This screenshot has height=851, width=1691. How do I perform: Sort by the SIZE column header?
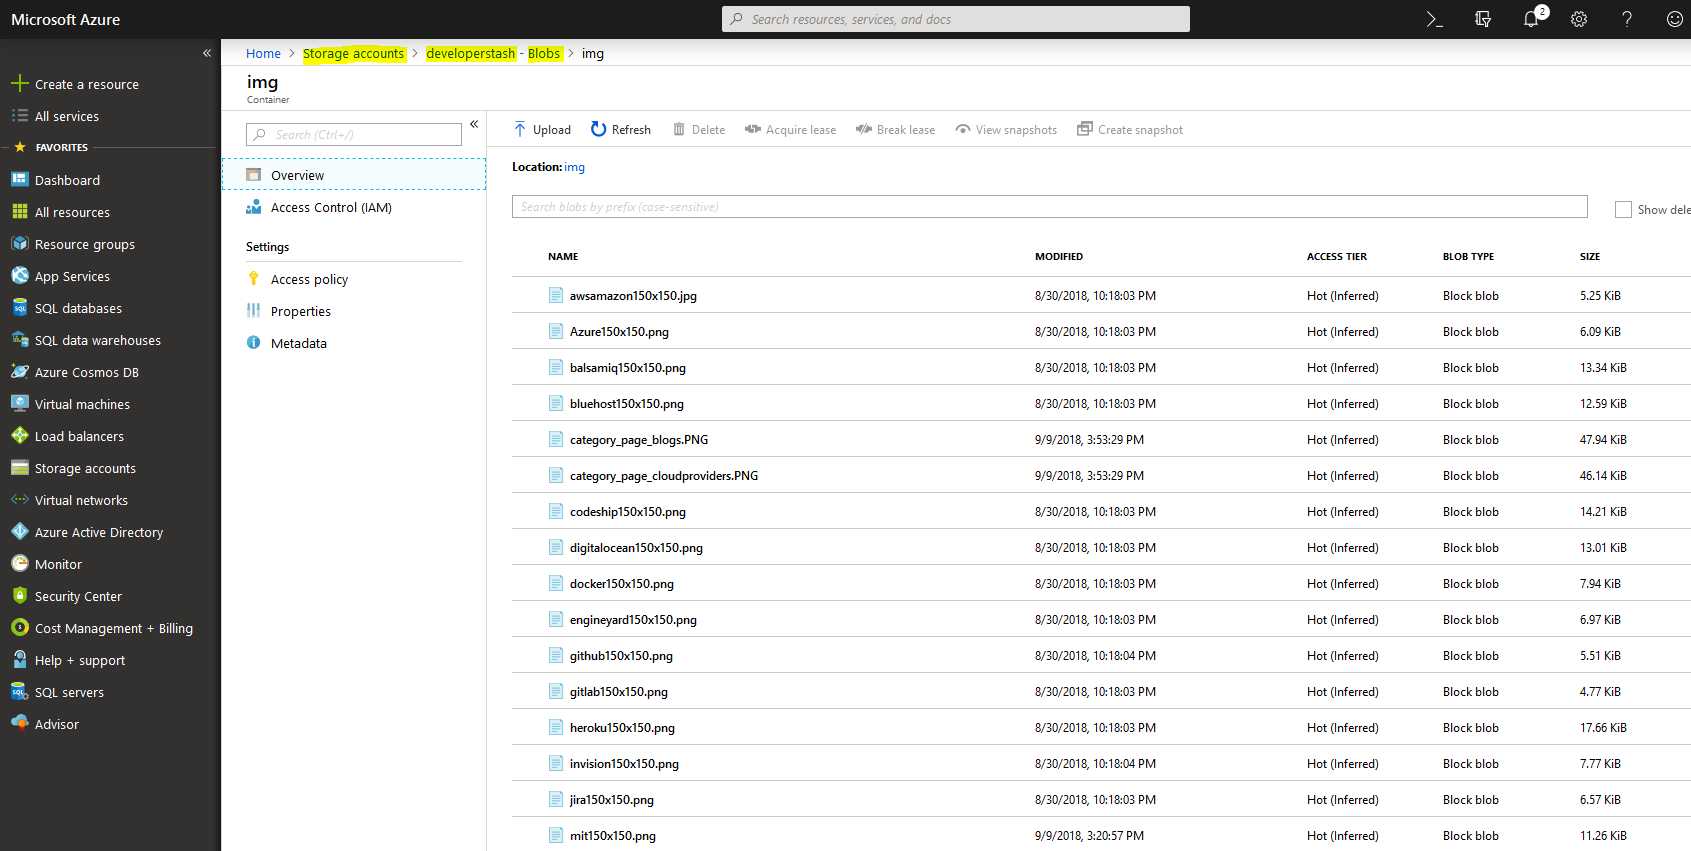pyautogui.click(x=1590, y=257)
